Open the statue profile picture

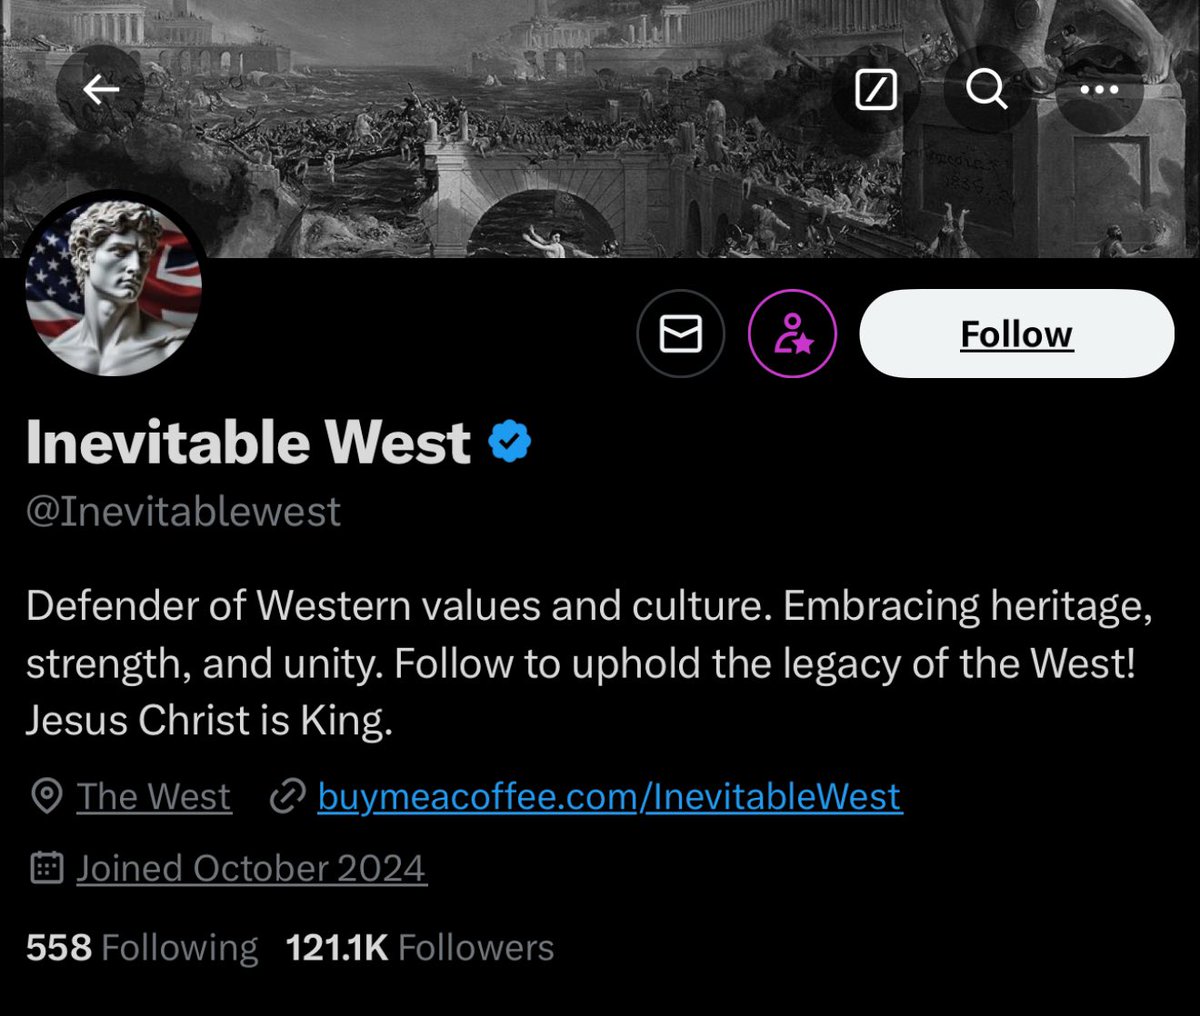[x=114, y=286]
